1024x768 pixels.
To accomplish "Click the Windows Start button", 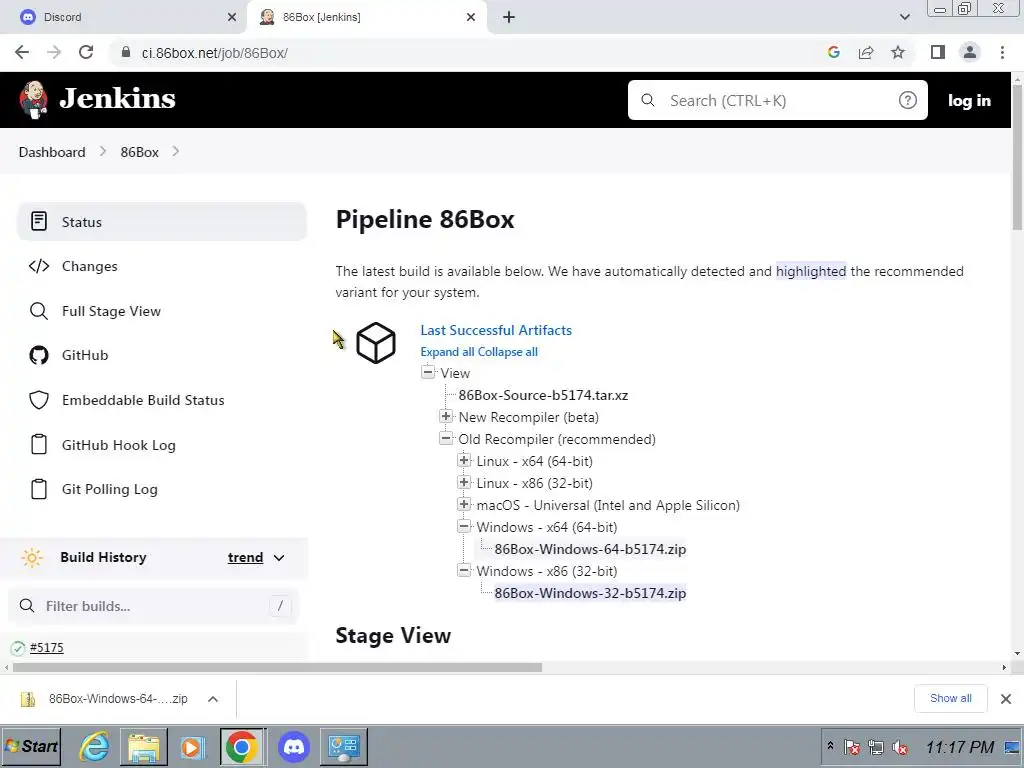I will [x=31, y=746].
